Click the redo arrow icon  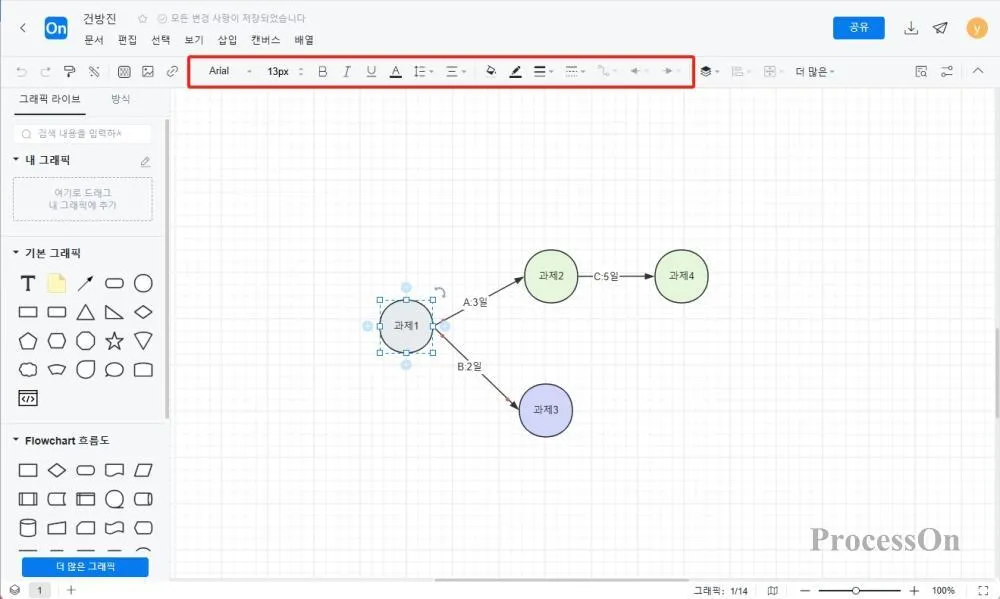click(x=45, y=71)
